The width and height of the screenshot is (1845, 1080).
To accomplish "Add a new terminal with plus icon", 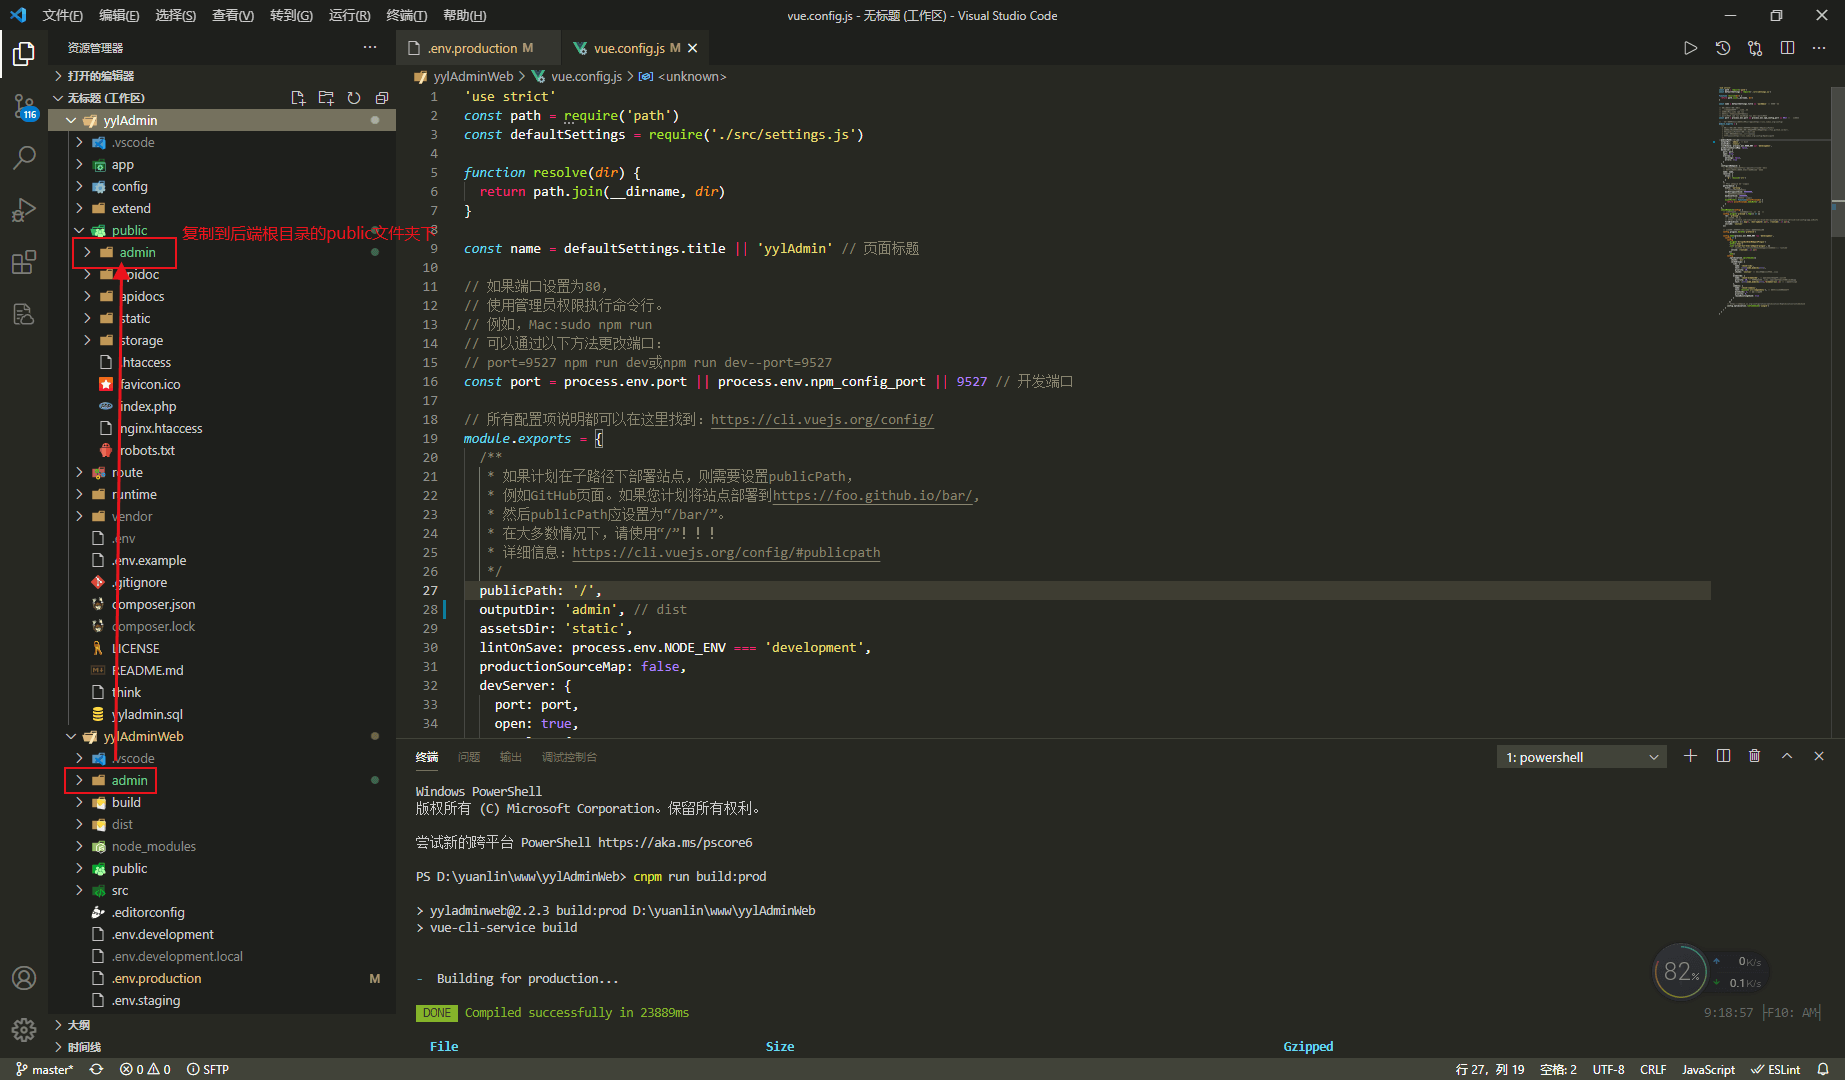I will click(1690, 756).
